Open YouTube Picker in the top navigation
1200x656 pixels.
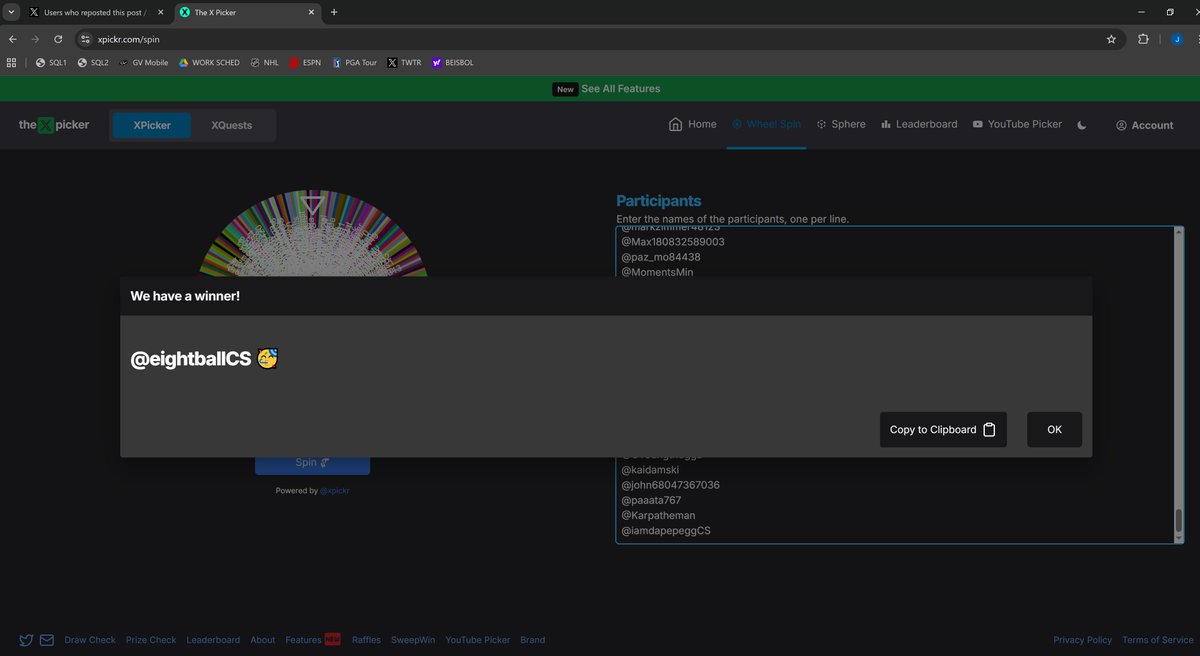click(1017, 125)
